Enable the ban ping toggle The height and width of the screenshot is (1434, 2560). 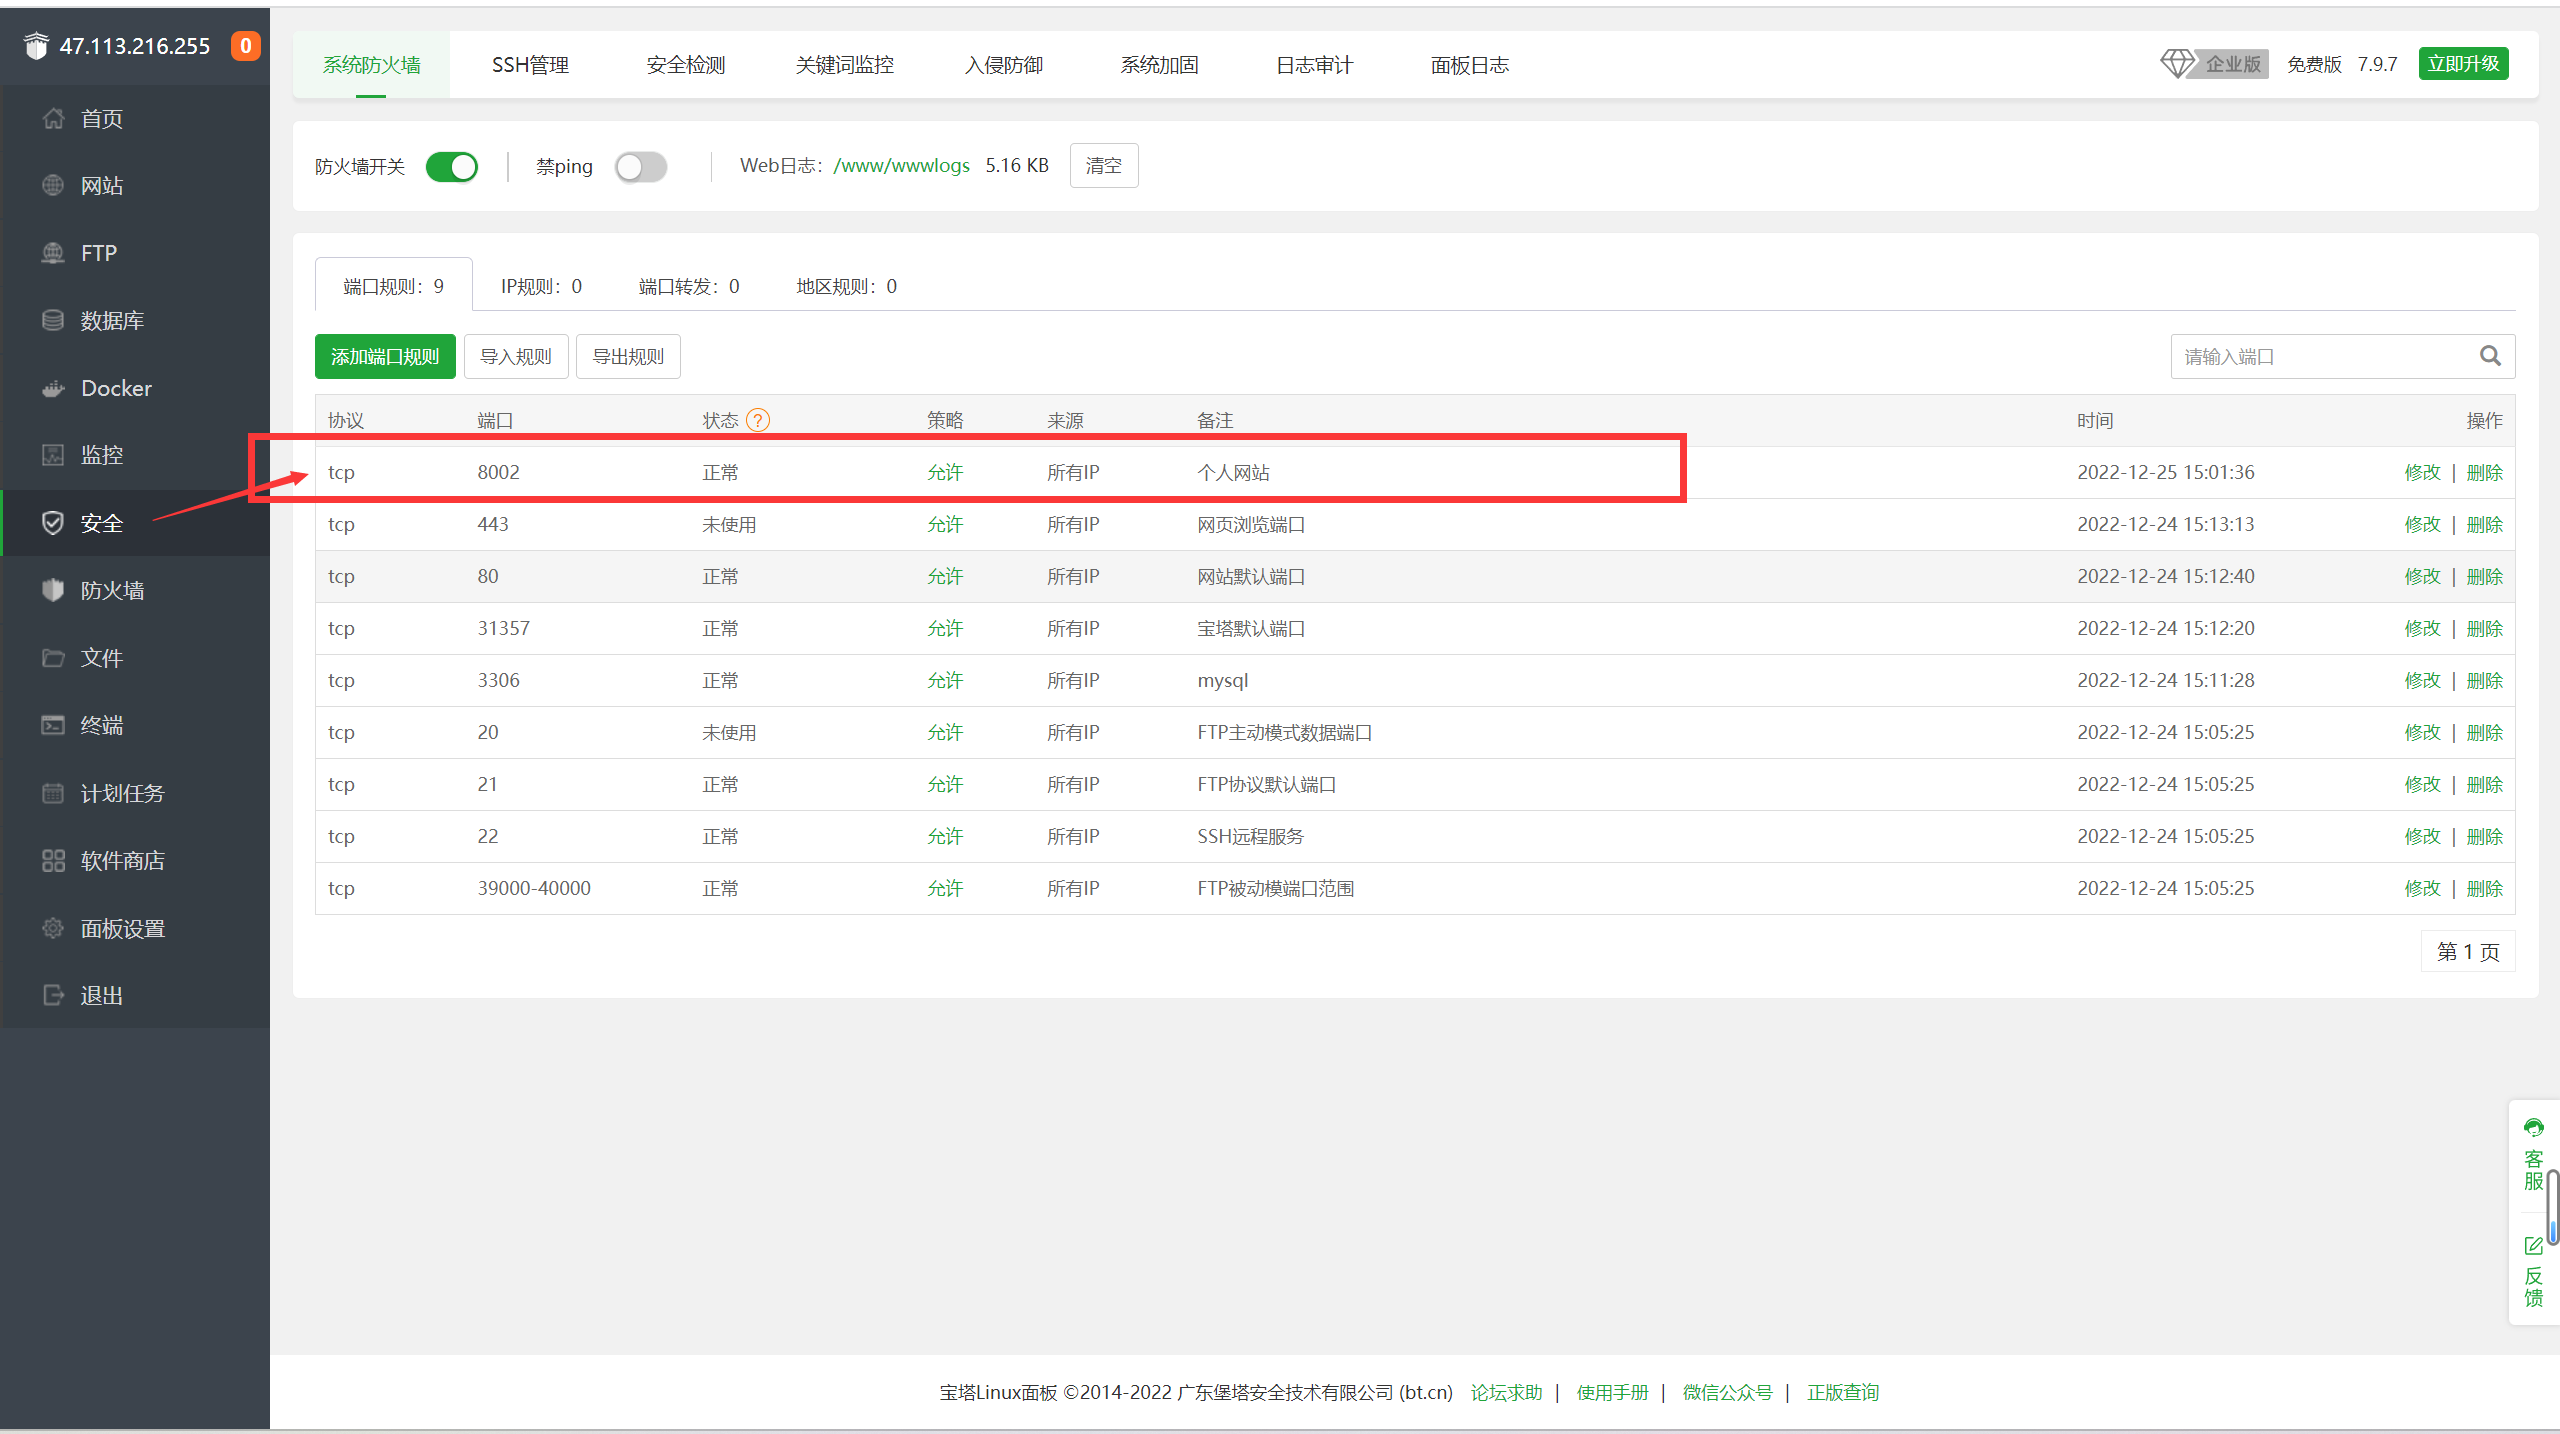641,167
